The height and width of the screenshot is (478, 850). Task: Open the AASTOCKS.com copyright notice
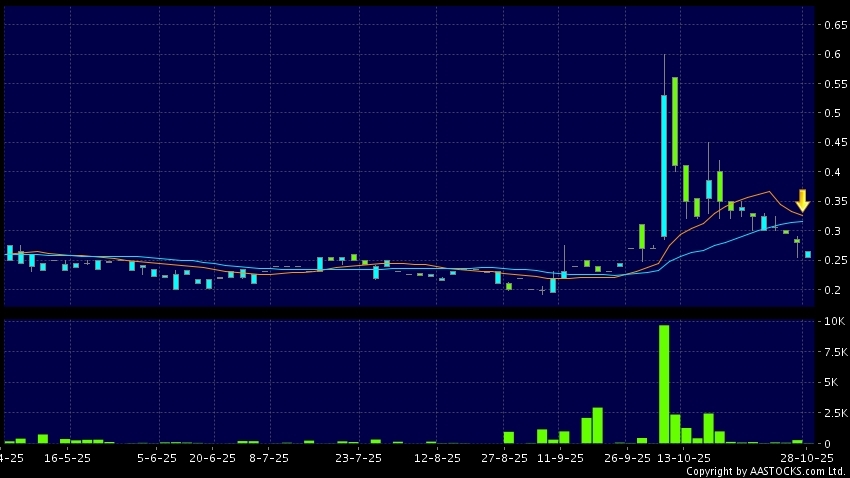click(x=764, y=471)
